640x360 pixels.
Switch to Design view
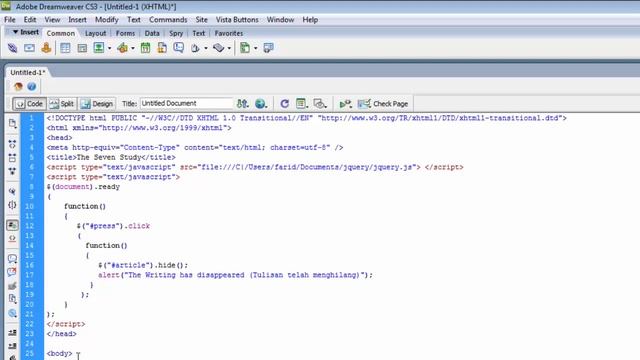[x=97, y=104]
